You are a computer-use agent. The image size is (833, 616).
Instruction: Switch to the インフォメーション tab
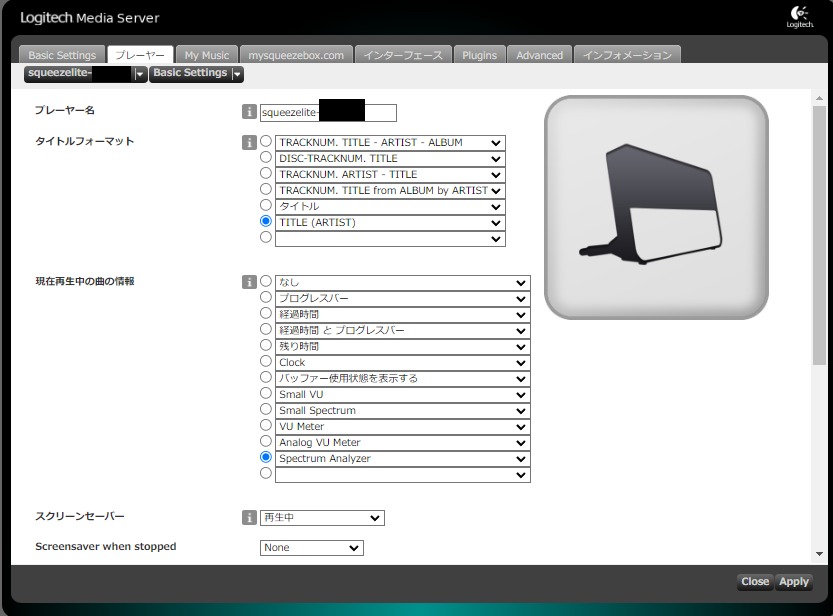pyautogui.click(x=627, y=55)
